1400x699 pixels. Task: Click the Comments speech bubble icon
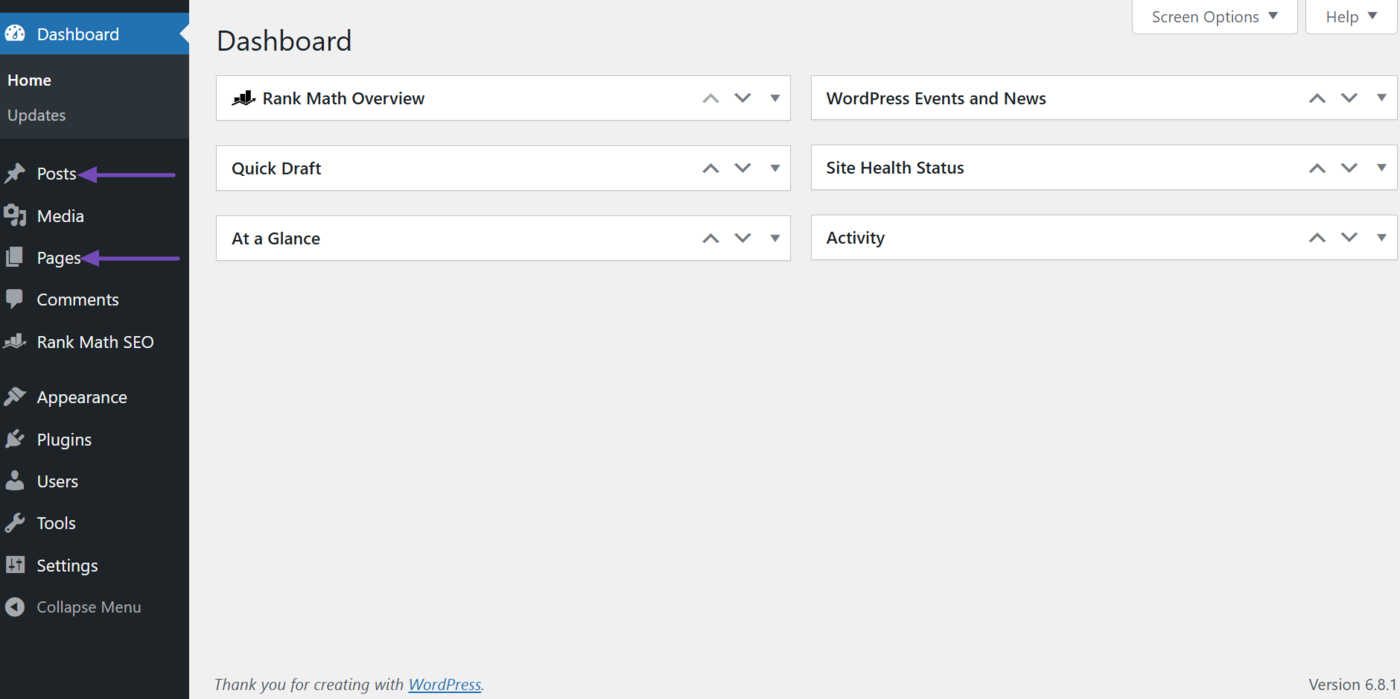pos(15,300)
